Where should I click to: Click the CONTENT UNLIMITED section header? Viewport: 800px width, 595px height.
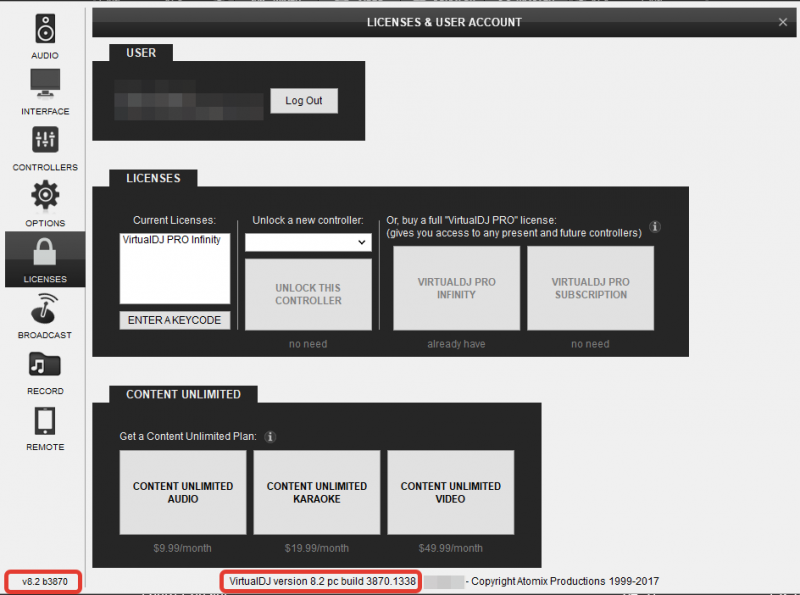[183, 394]
